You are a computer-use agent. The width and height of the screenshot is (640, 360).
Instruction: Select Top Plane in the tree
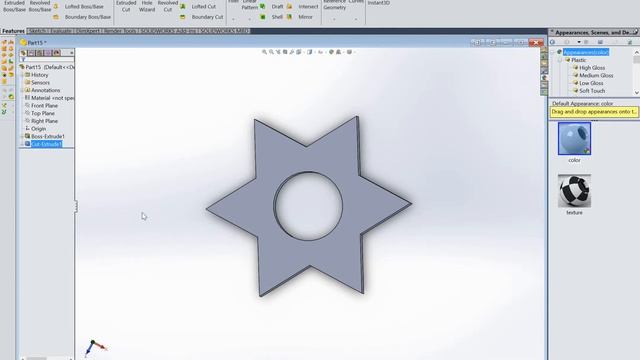(40, 113)
